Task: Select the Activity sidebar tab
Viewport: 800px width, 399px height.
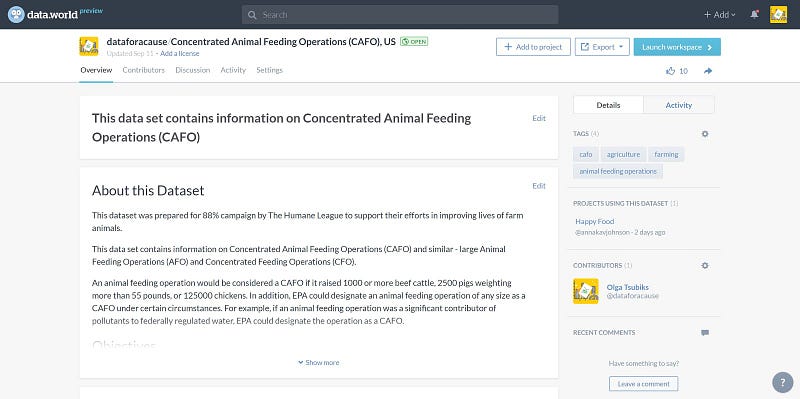Action: [679, 105]
